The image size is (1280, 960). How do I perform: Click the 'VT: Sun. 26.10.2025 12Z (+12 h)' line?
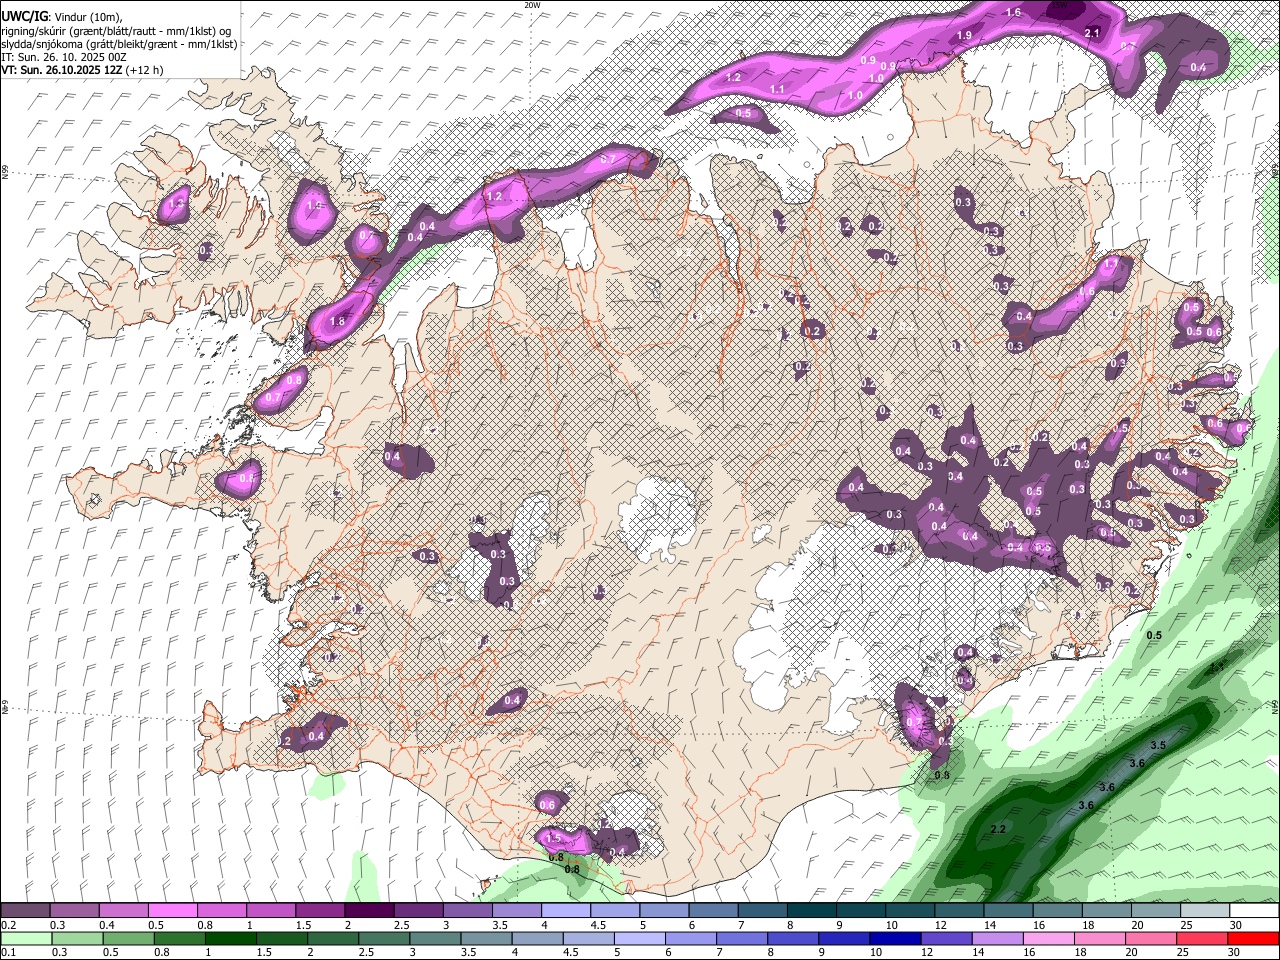(x=82, y=70)
